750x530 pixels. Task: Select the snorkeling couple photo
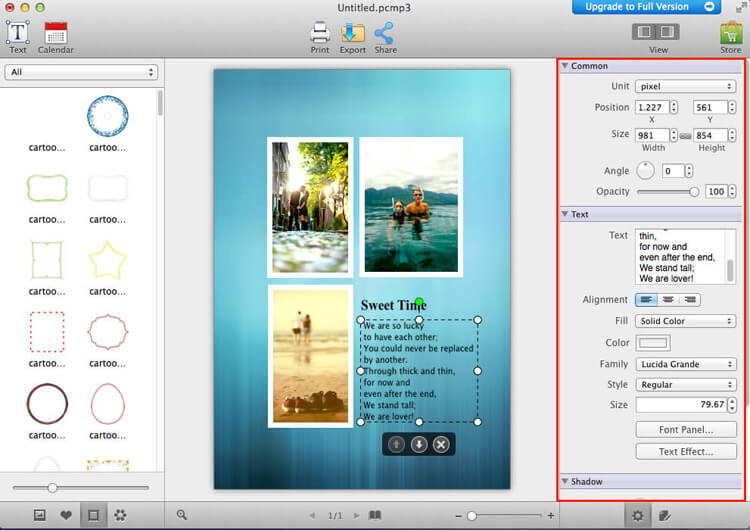411,207
